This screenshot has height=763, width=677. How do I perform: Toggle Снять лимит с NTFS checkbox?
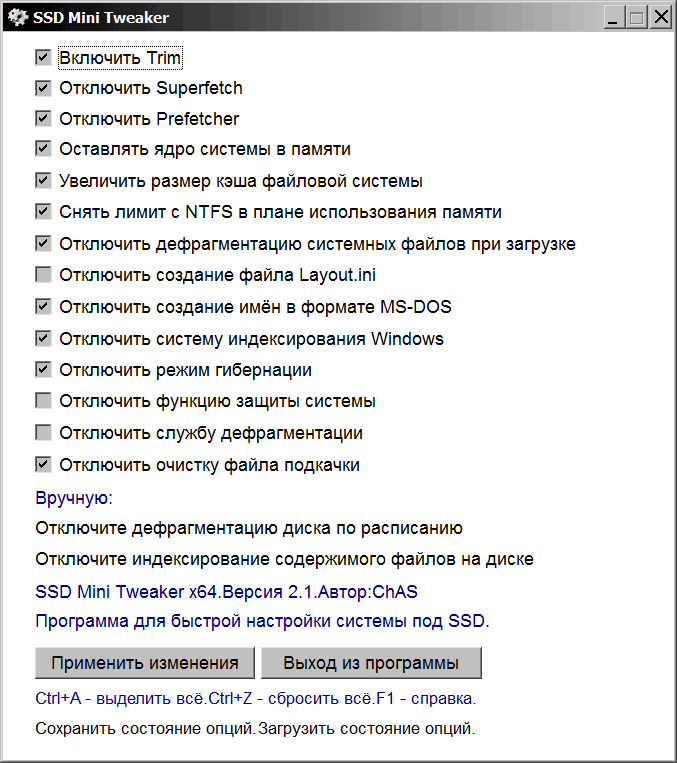click(x=43, y=212)
